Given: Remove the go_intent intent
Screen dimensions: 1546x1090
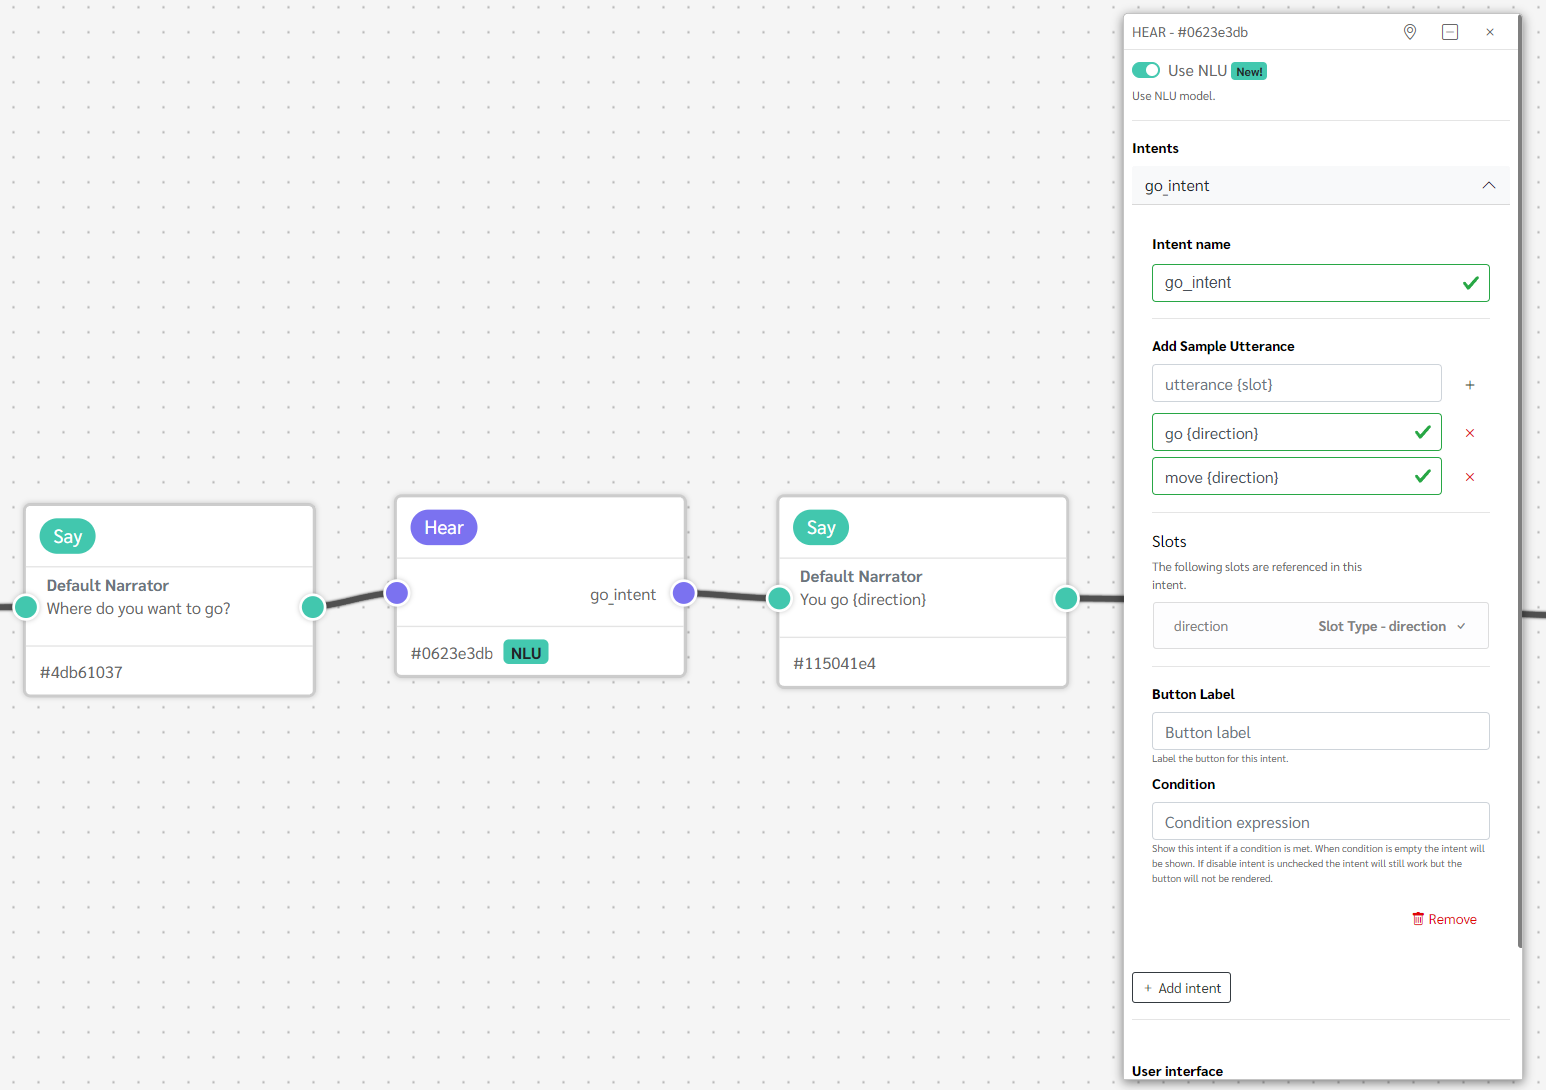Looking at the screenshot, I should [x=1444, y=919].
